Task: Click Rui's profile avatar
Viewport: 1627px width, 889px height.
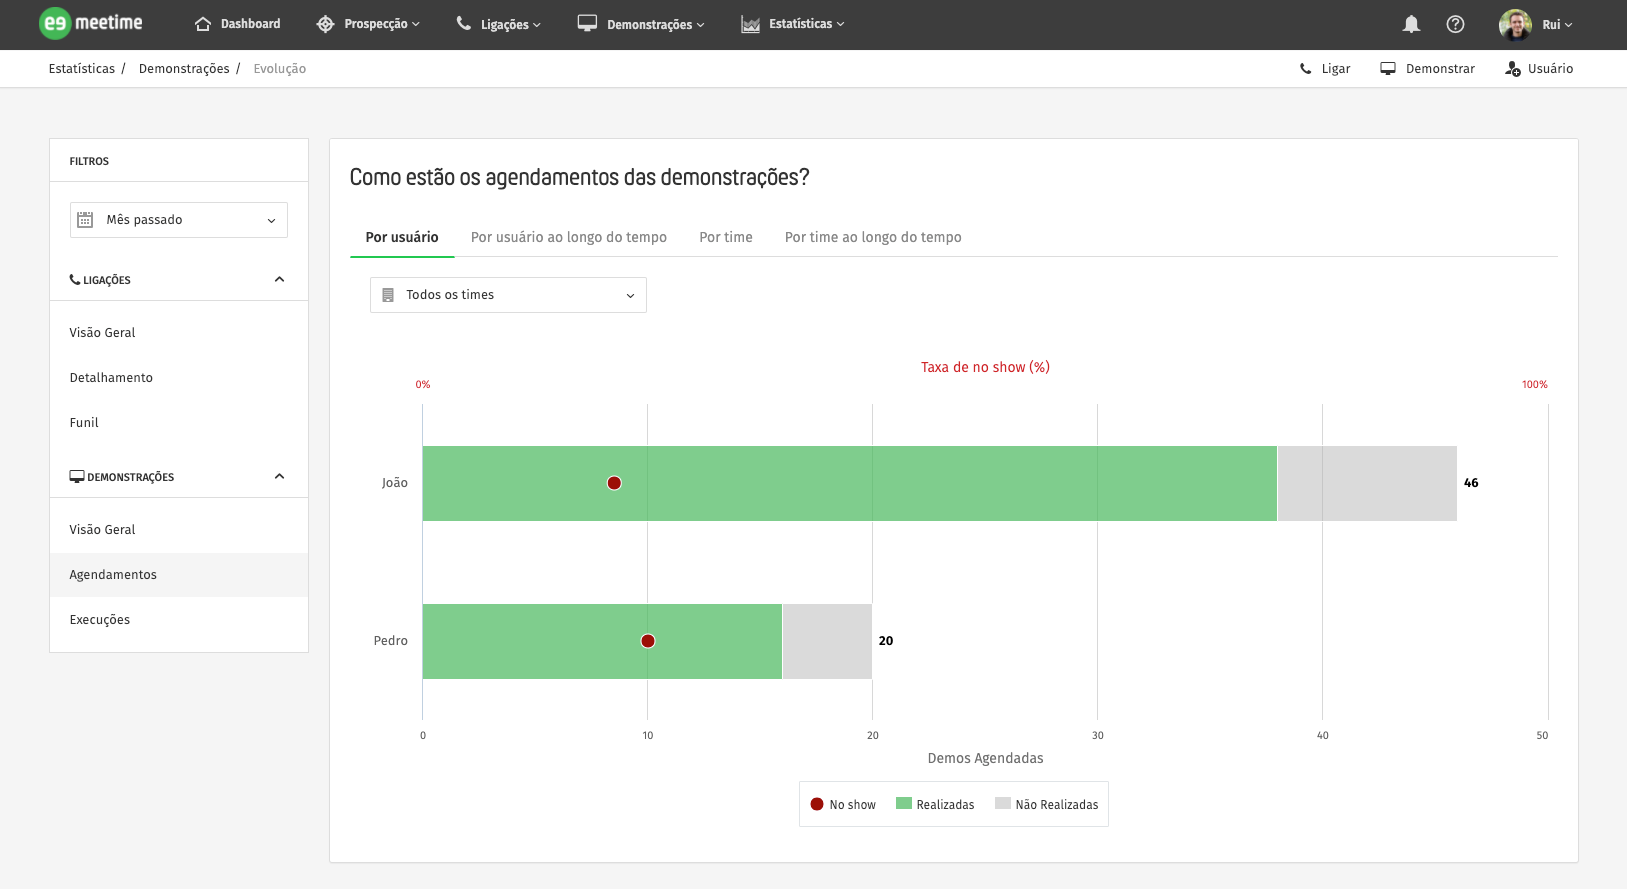Action: pos(1515,24)
